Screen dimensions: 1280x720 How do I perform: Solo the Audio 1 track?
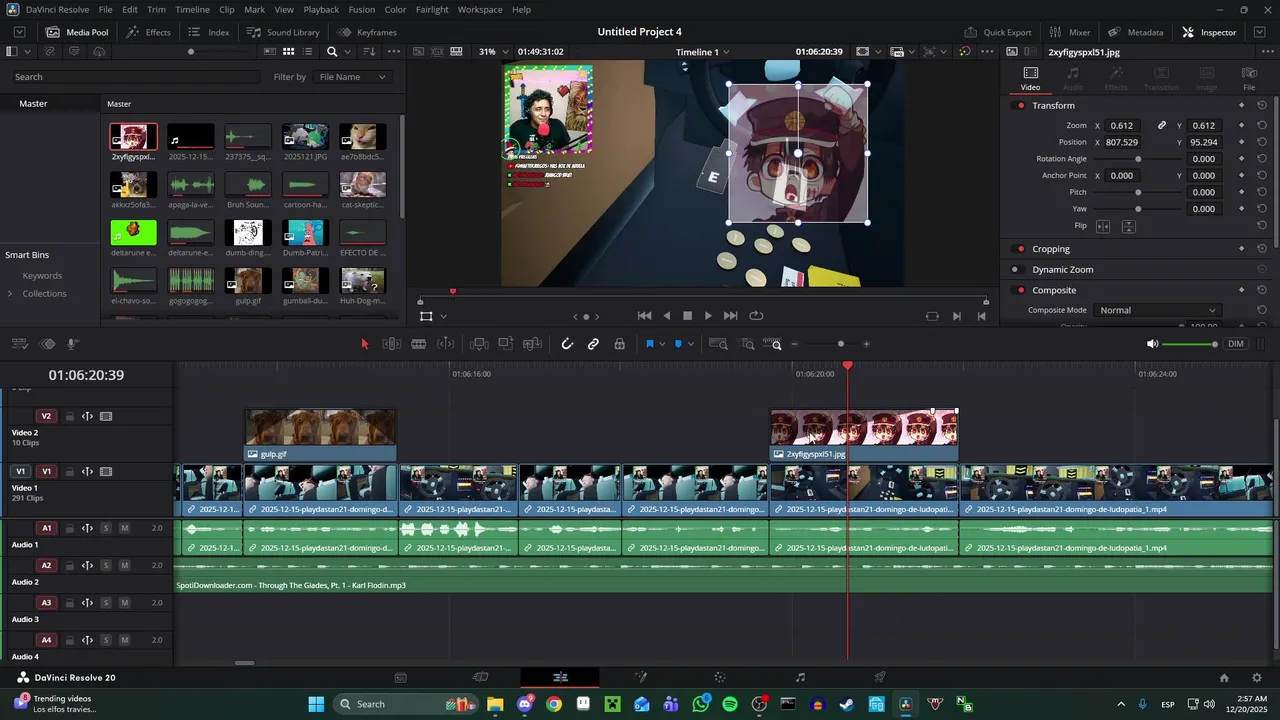click(x=106, y=528)
